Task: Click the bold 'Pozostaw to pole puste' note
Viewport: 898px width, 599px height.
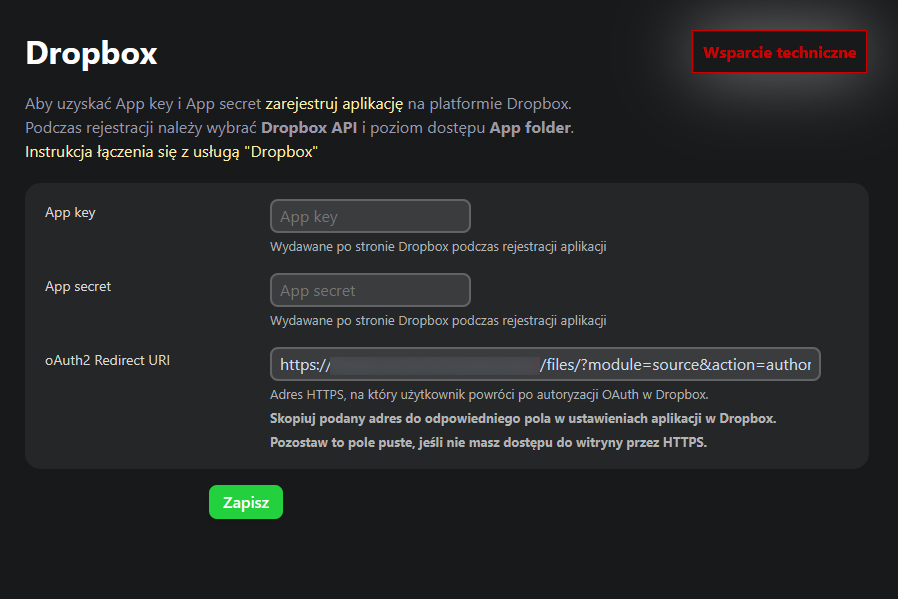Action: click(488, 442)
